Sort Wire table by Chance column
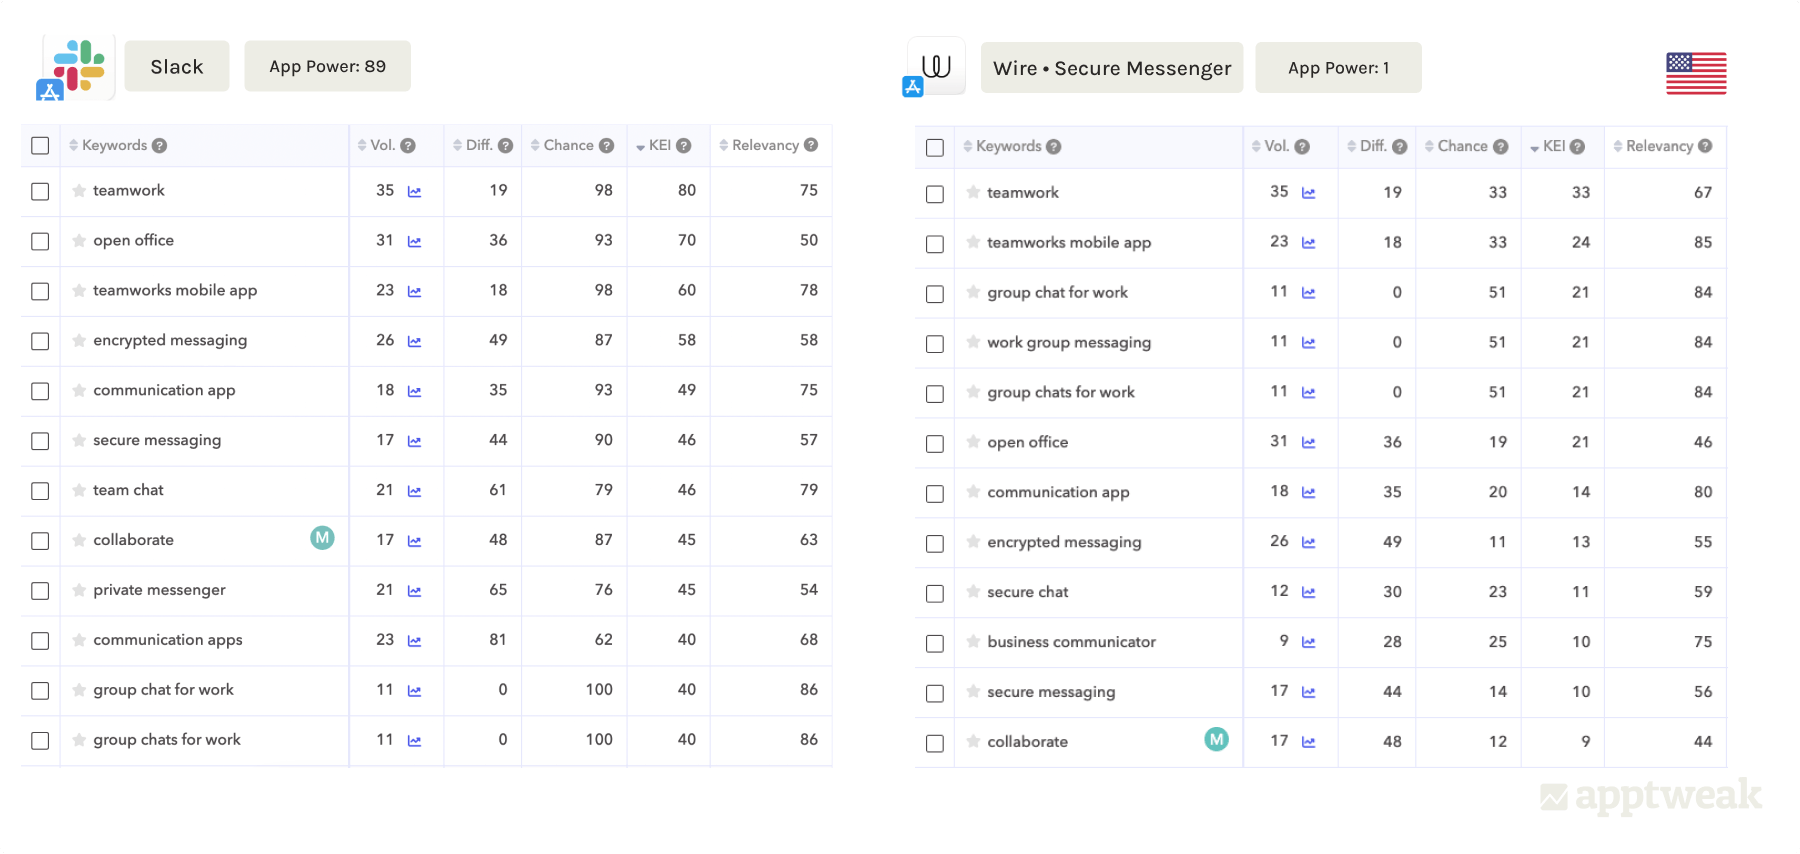Image resolution: width=1800 pixels, height=854 pixels. [1461, 147]
